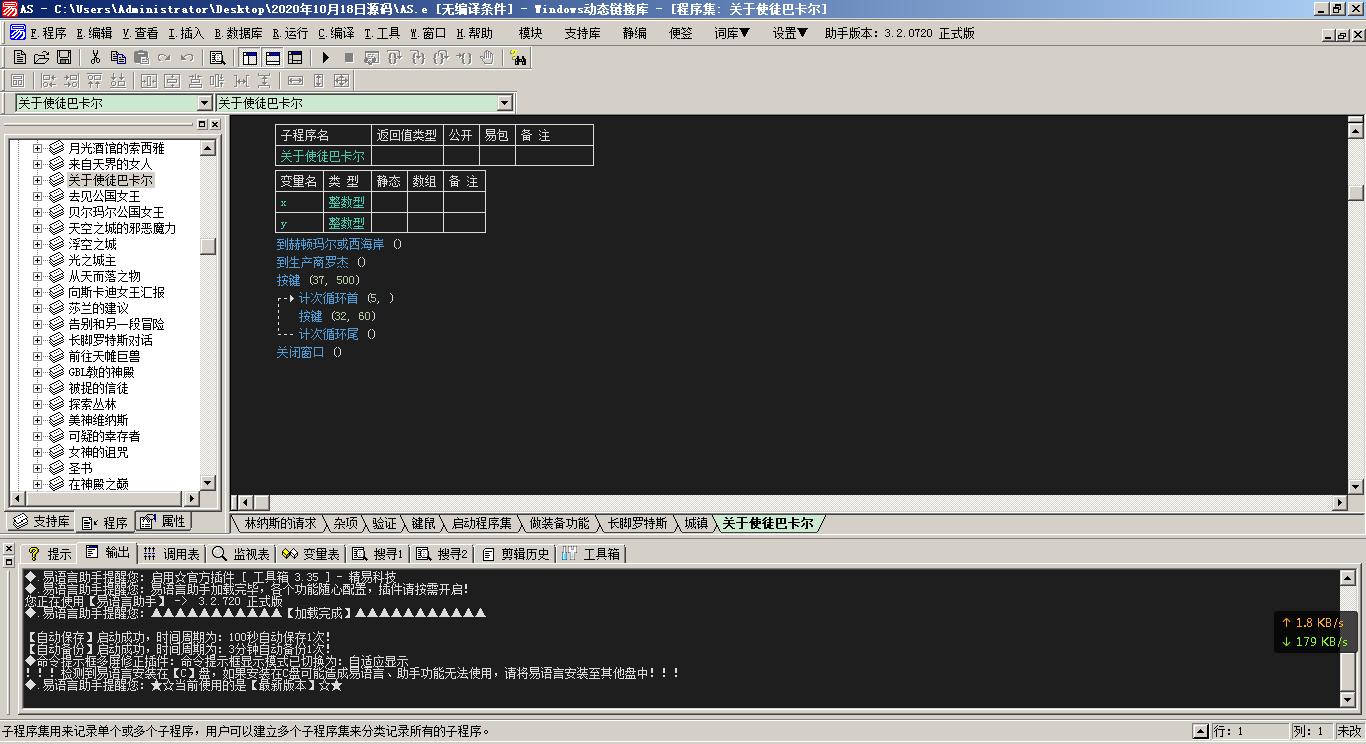Viewport: 1366px width, 744px height.
Task: Select the 到生产商罗杰 () code line
Action: (321, 262)
